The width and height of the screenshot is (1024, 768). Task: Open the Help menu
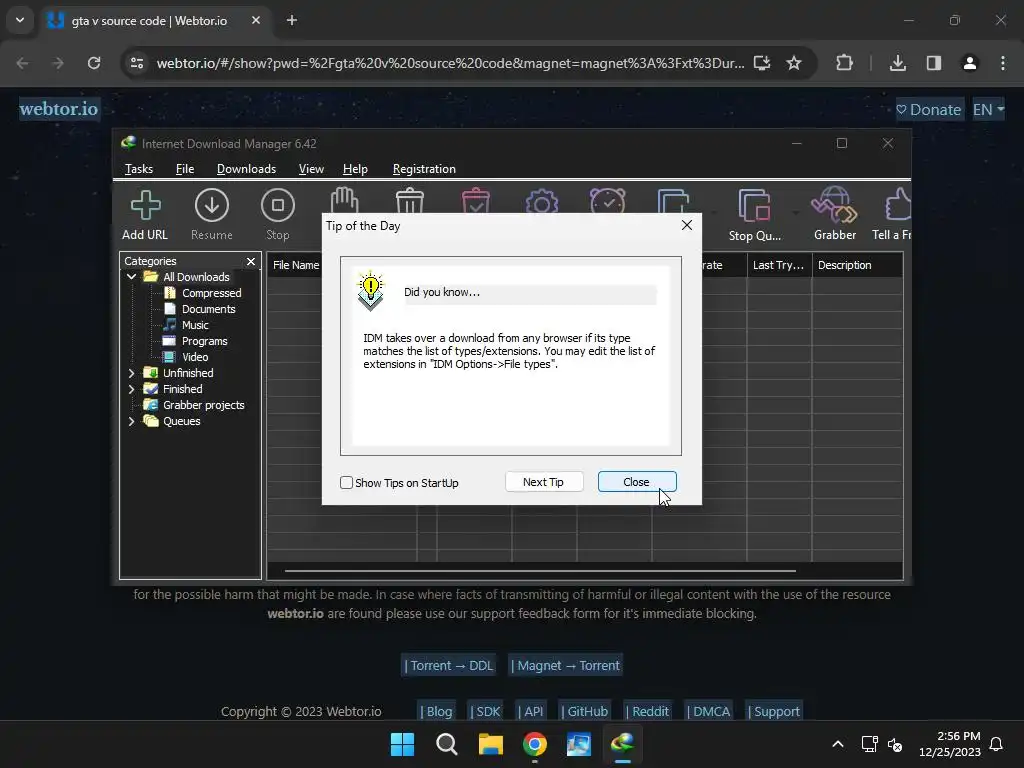pyautogui.click(x=355, y=168)
